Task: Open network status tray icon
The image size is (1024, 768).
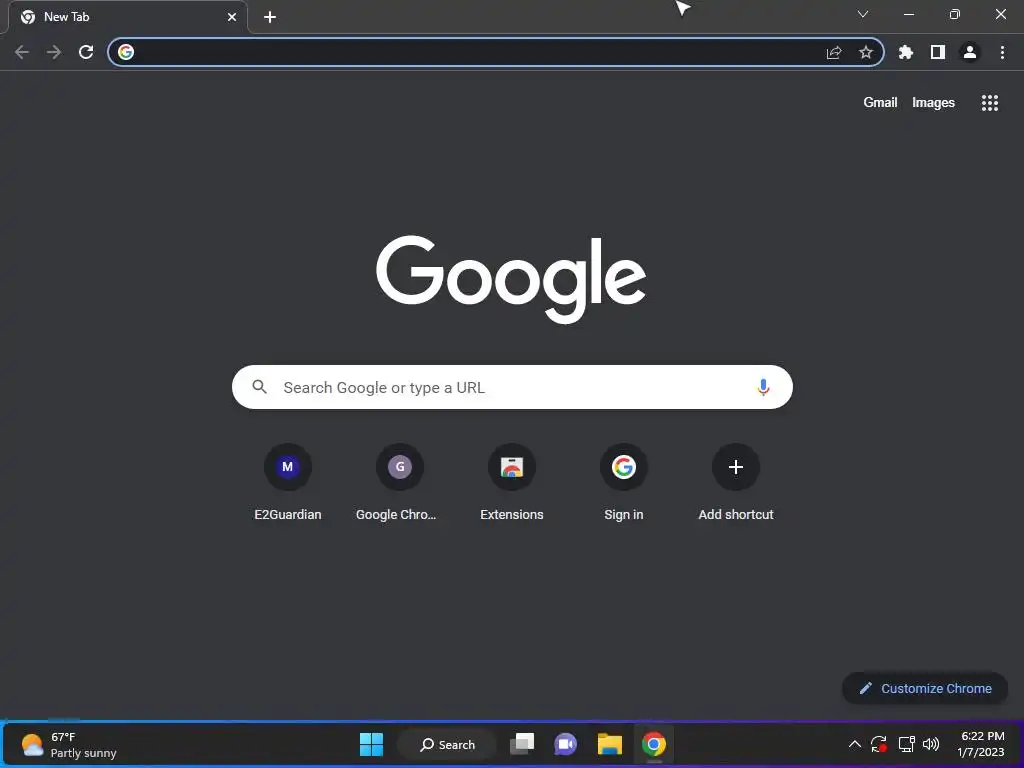Action: [x=906, y=744]
